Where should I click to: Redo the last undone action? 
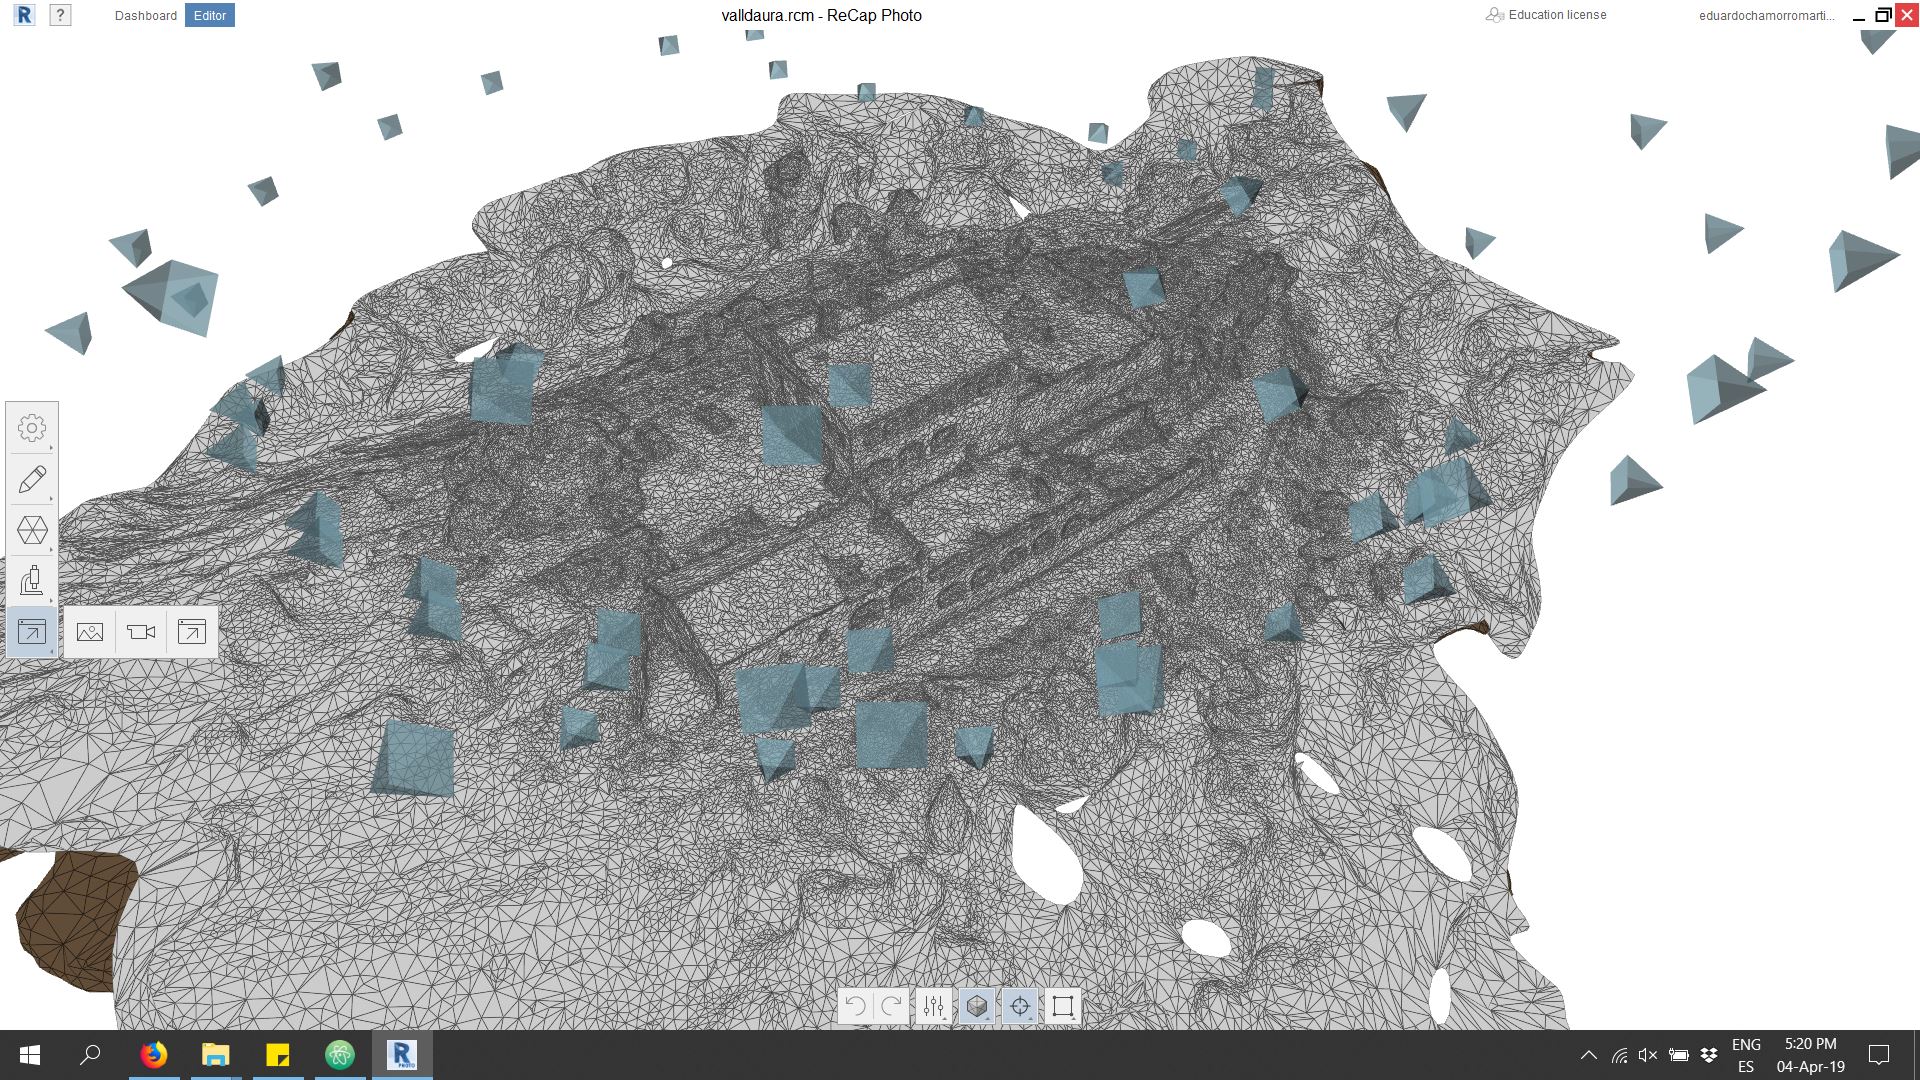click(891, 1006)
